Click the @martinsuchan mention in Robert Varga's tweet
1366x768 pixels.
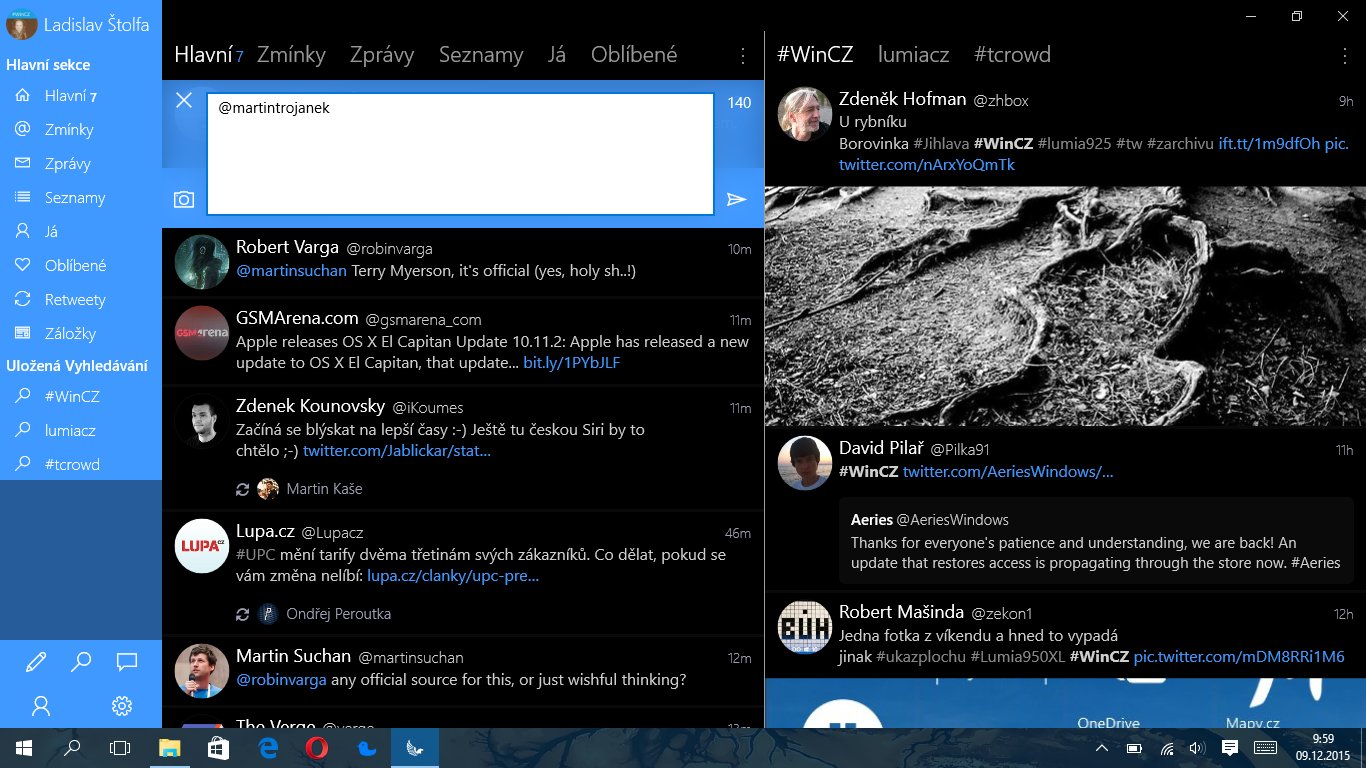(291, 271)
